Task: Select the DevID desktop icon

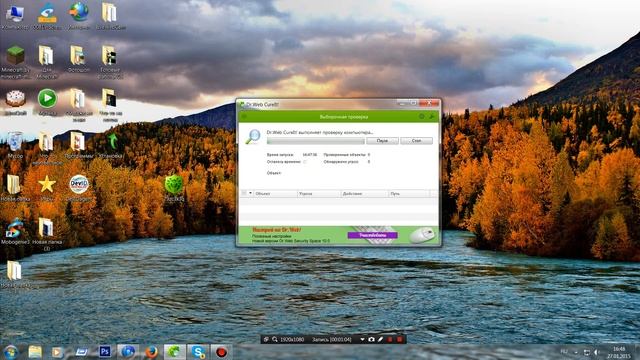Action: pos(79,188)
